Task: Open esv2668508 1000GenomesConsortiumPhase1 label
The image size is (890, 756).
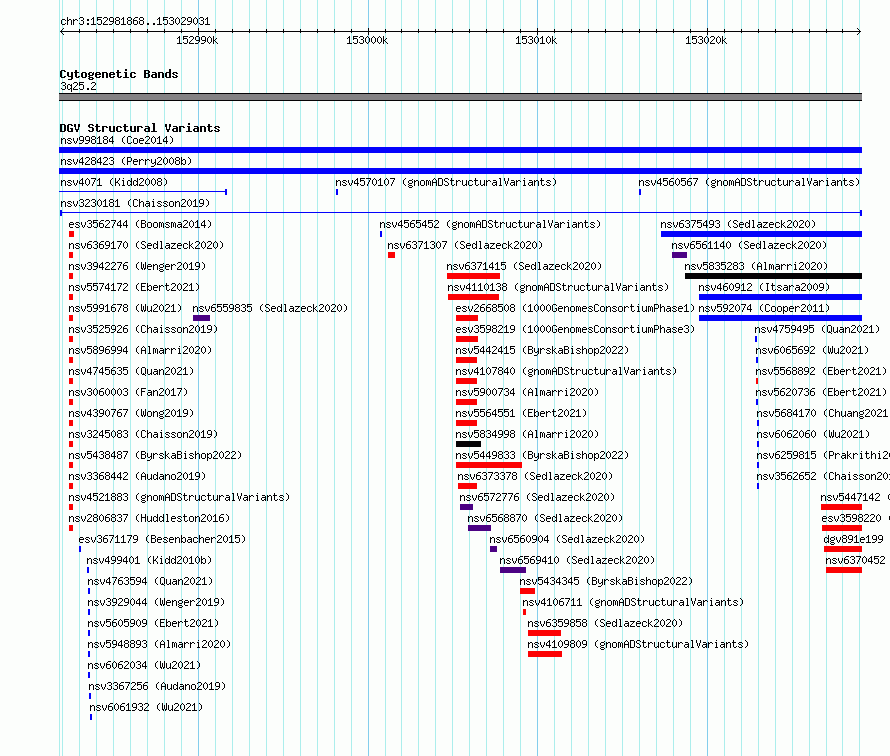Action: [575, 308]
